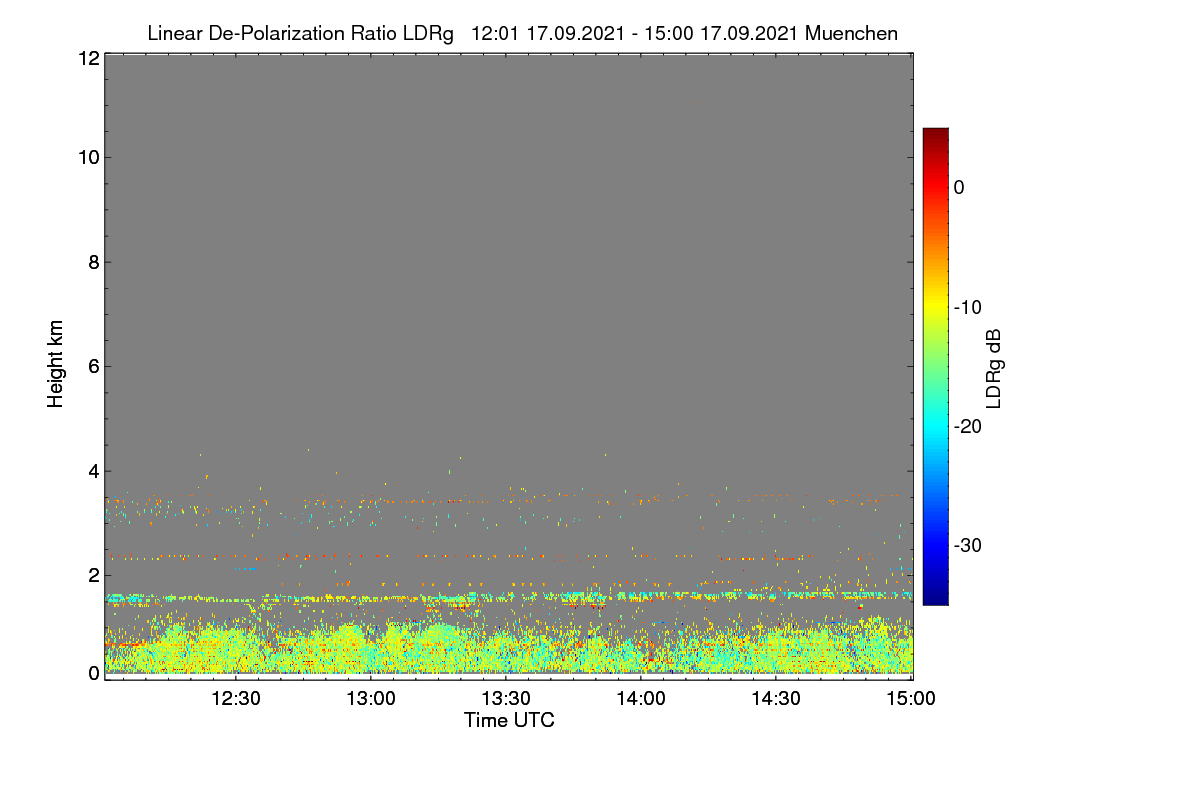Image resolution: width=1200 pixels, height=800 pixels.
Task: Click the '-30' tick label on color bar
Action: pos(968,546)
